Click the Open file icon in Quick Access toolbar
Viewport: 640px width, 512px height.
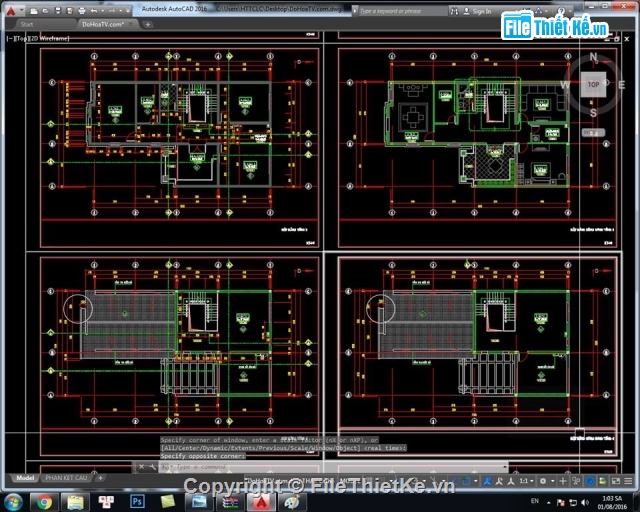tap(46, 11)
